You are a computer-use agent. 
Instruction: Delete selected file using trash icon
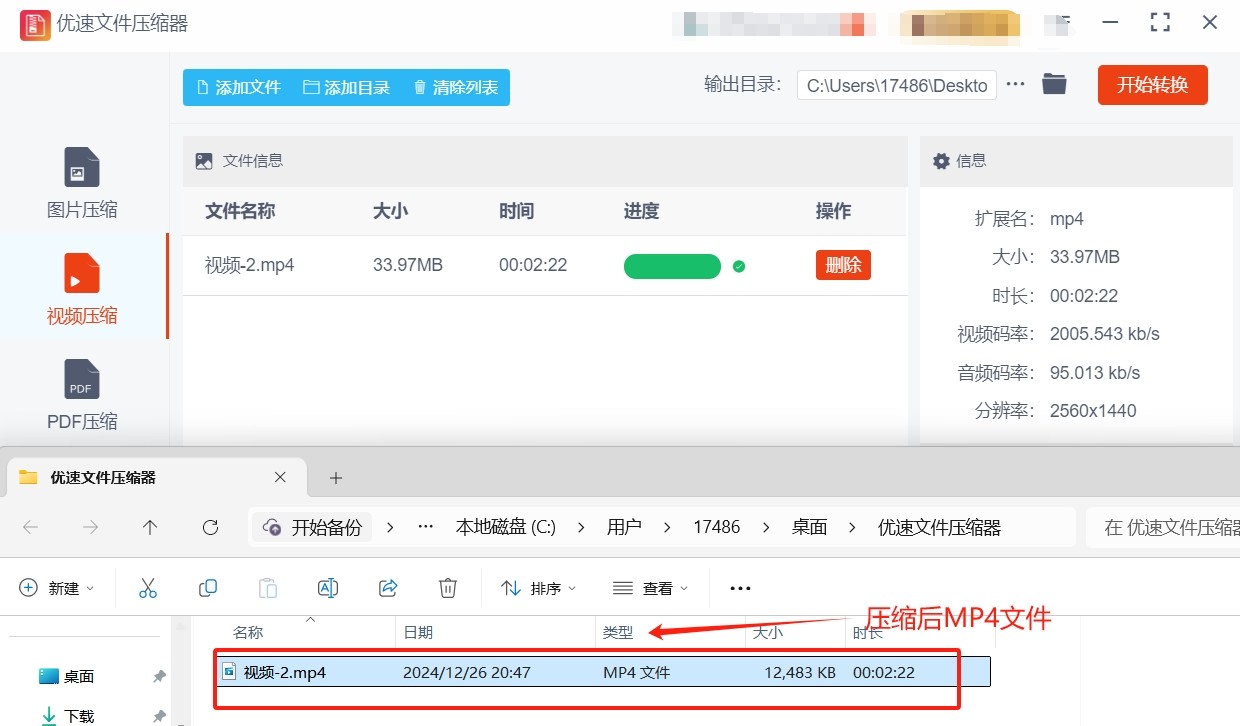(448, 588)
